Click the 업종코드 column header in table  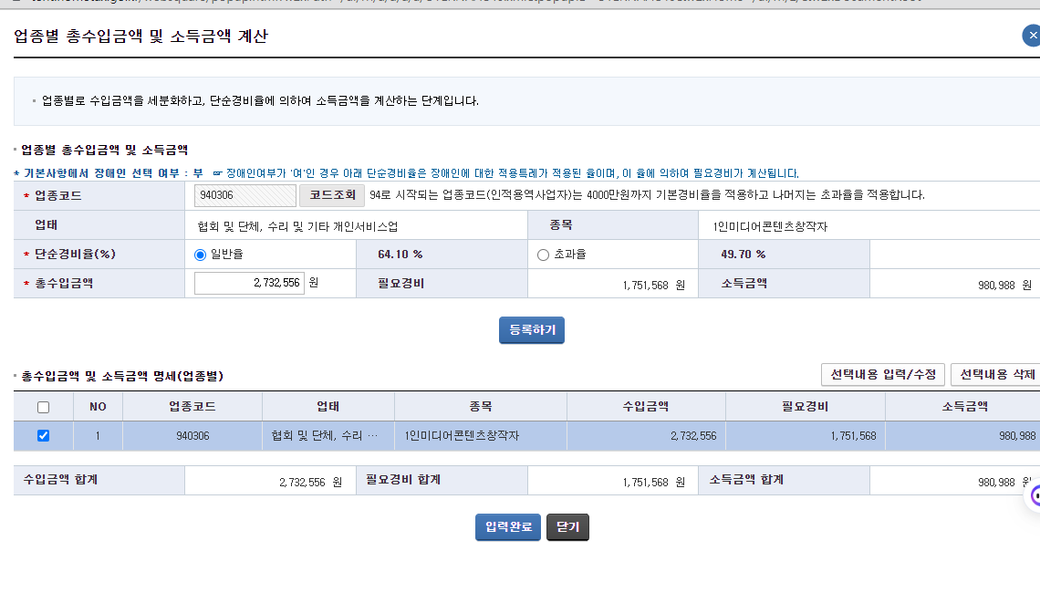click(192, 407)
